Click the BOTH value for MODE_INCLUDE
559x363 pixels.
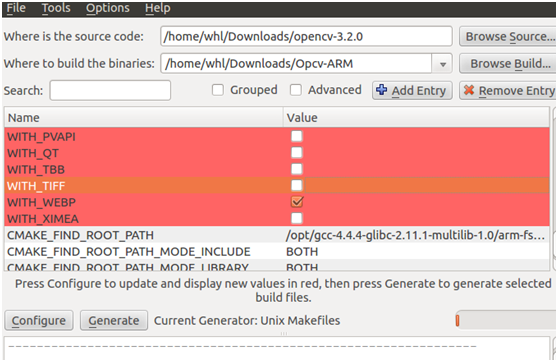tap(302, 252)
